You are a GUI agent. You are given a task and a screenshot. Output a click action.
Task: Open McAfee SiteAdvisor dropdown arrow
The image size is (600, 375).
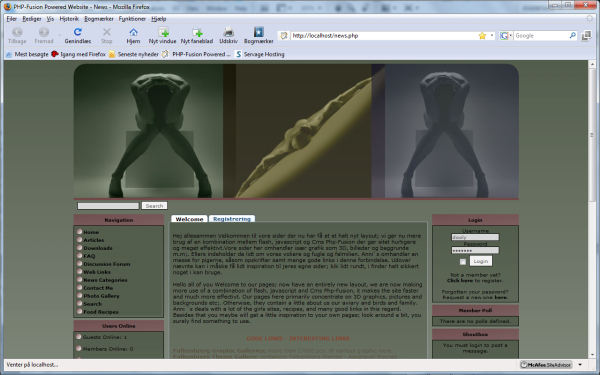[x=580, y=365]
